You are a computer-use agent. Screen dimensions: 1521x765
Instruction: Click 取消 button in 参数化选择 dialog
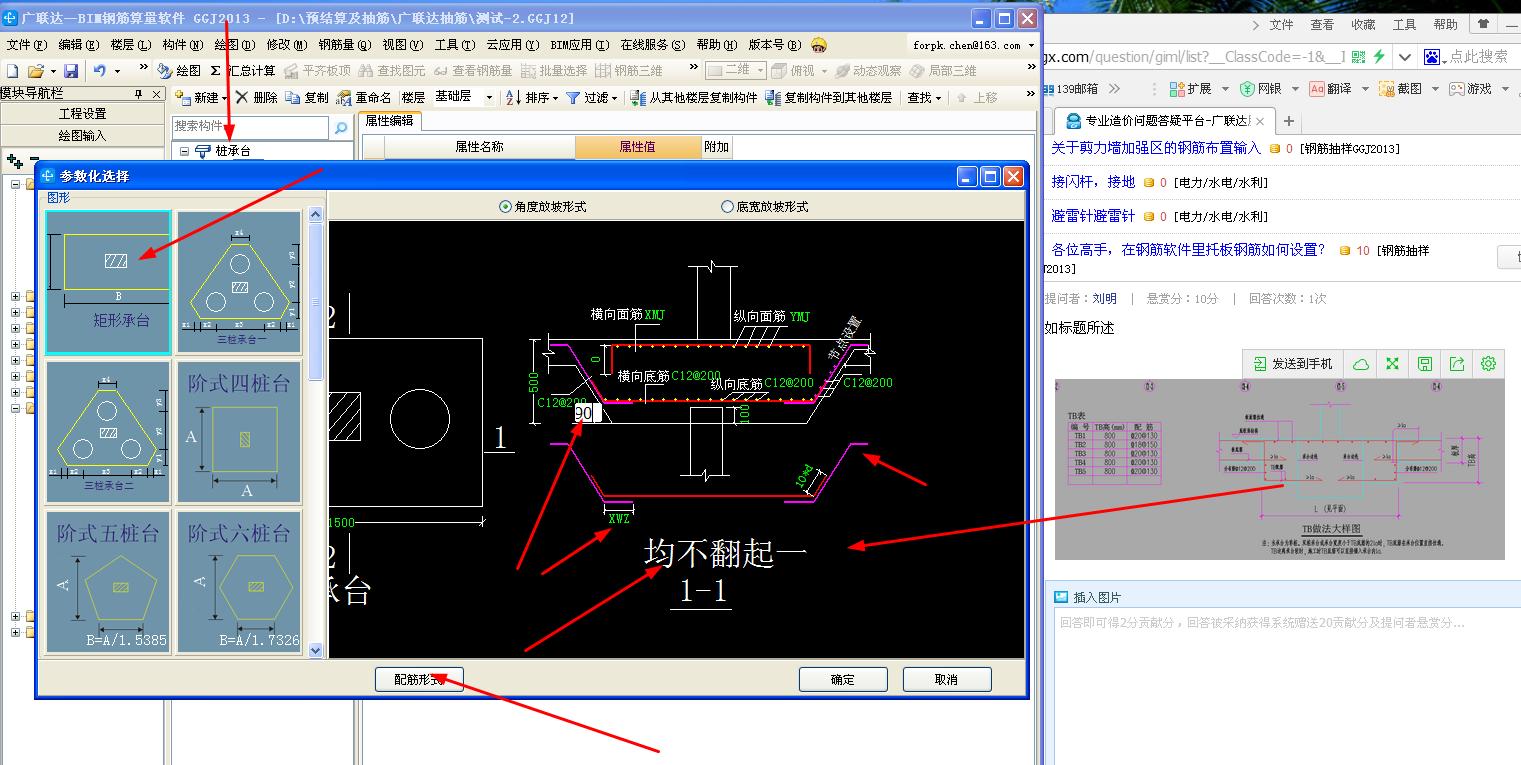coord(947,680)
